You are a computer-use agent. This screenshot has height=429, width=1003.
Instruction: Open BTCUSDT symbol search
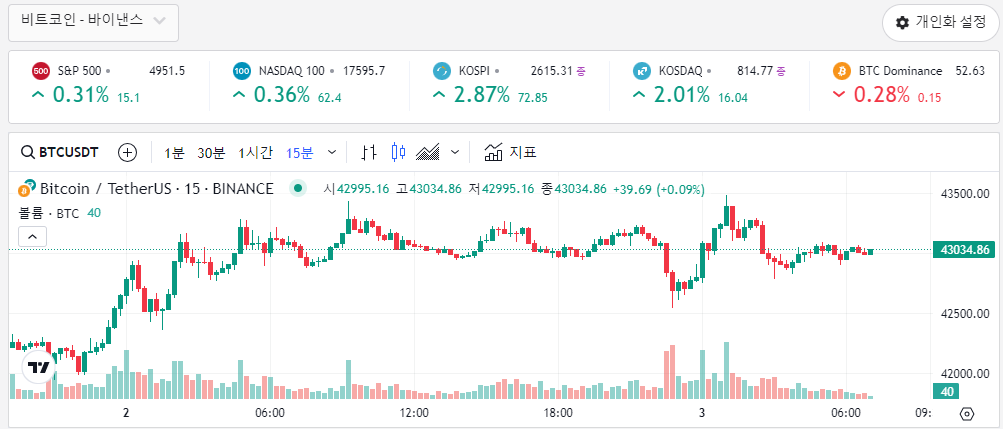60,152
